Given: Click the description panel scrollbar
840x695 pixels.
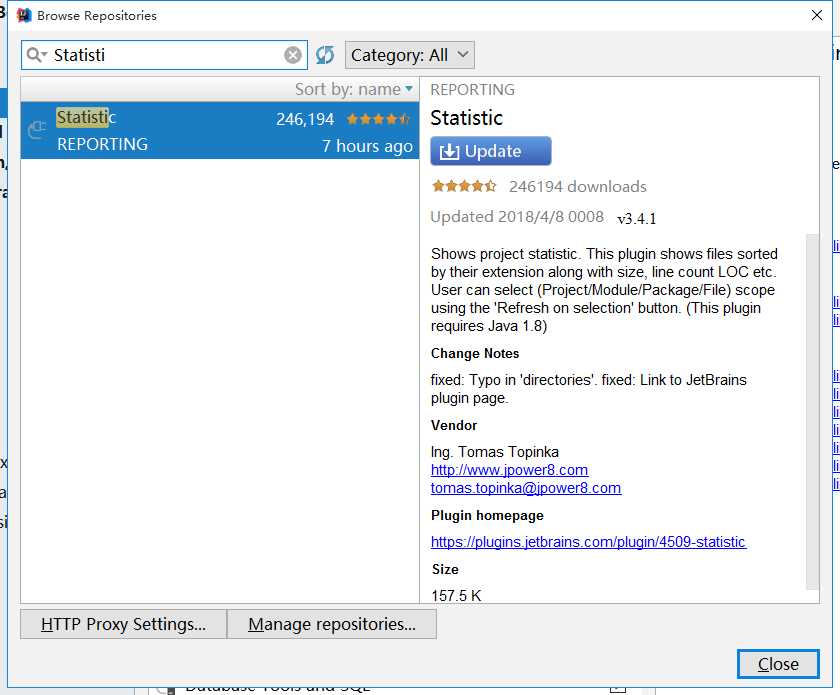Looking at the screenshot, I should [x=812, y=412].
